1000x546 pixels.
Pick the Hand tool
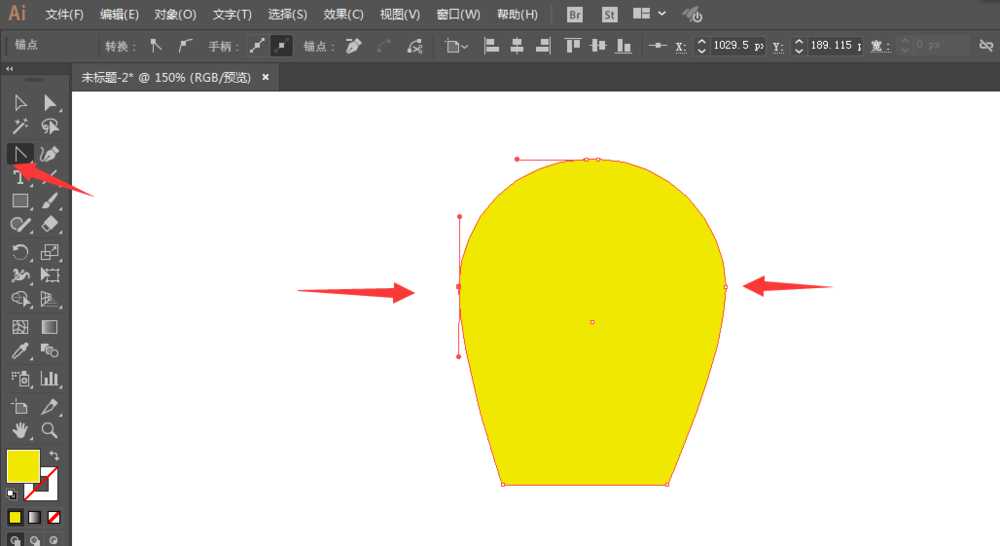(20, 431)
